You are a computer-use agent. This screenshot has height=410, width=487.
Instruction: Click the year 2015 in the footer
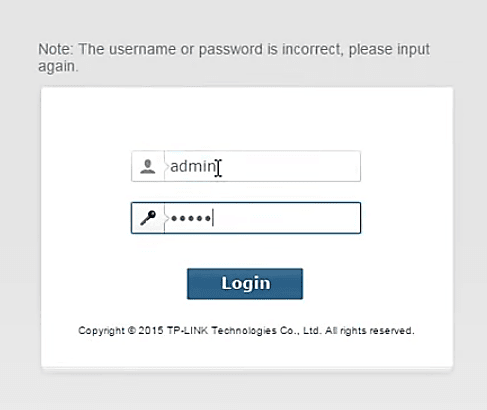tap(151, 330)
